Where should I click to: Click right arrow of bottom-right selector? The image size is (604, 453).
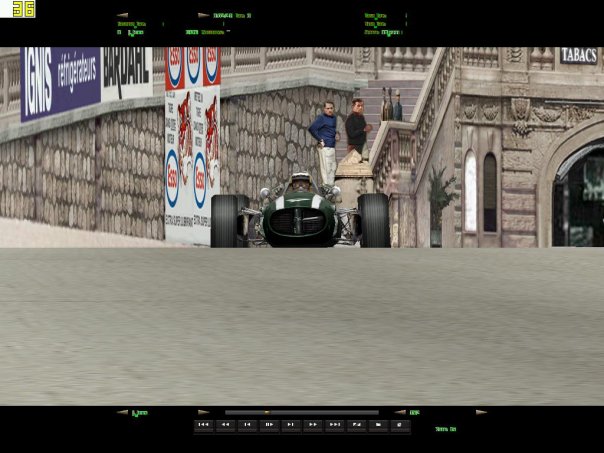click(x=480, y=412)
